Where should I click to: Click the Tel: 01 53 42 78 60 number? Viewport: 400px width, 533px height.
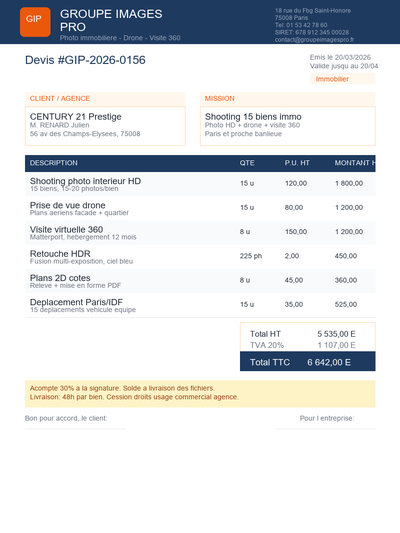(301, 25)
